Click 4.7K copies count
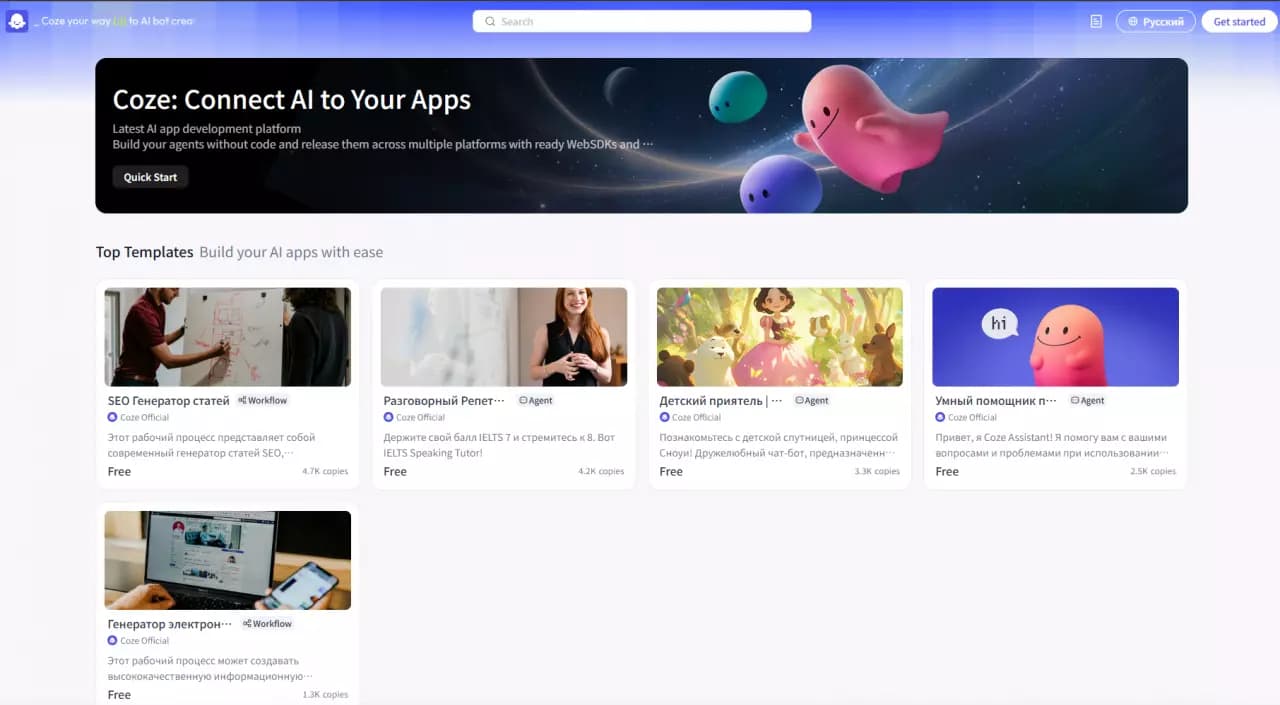The image size is (1280, 705). [325, 471]
